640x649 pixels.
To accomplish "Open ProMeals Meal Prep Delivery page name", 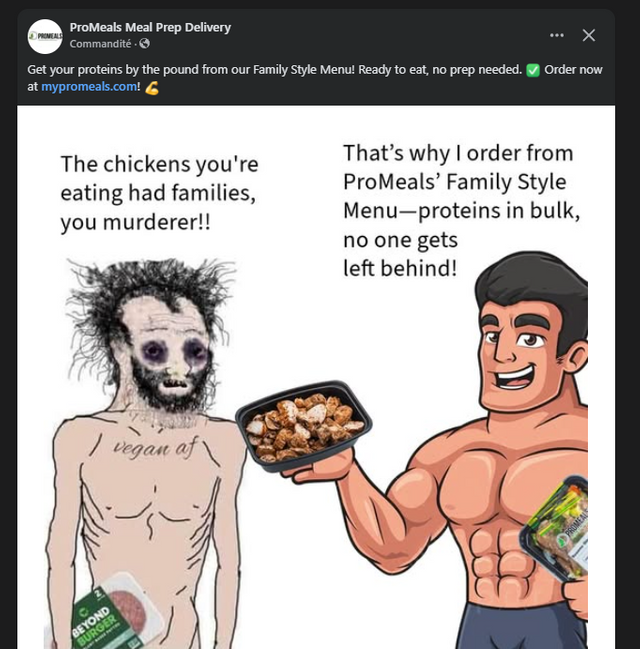I will tap(150, 27).
